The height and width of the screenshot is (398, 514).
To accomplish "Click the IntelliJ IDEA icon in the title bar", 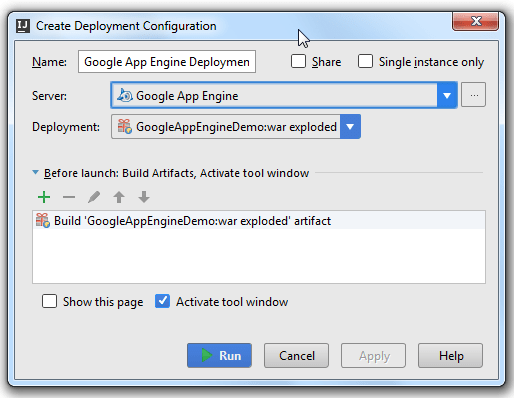I will coord(23,26).
